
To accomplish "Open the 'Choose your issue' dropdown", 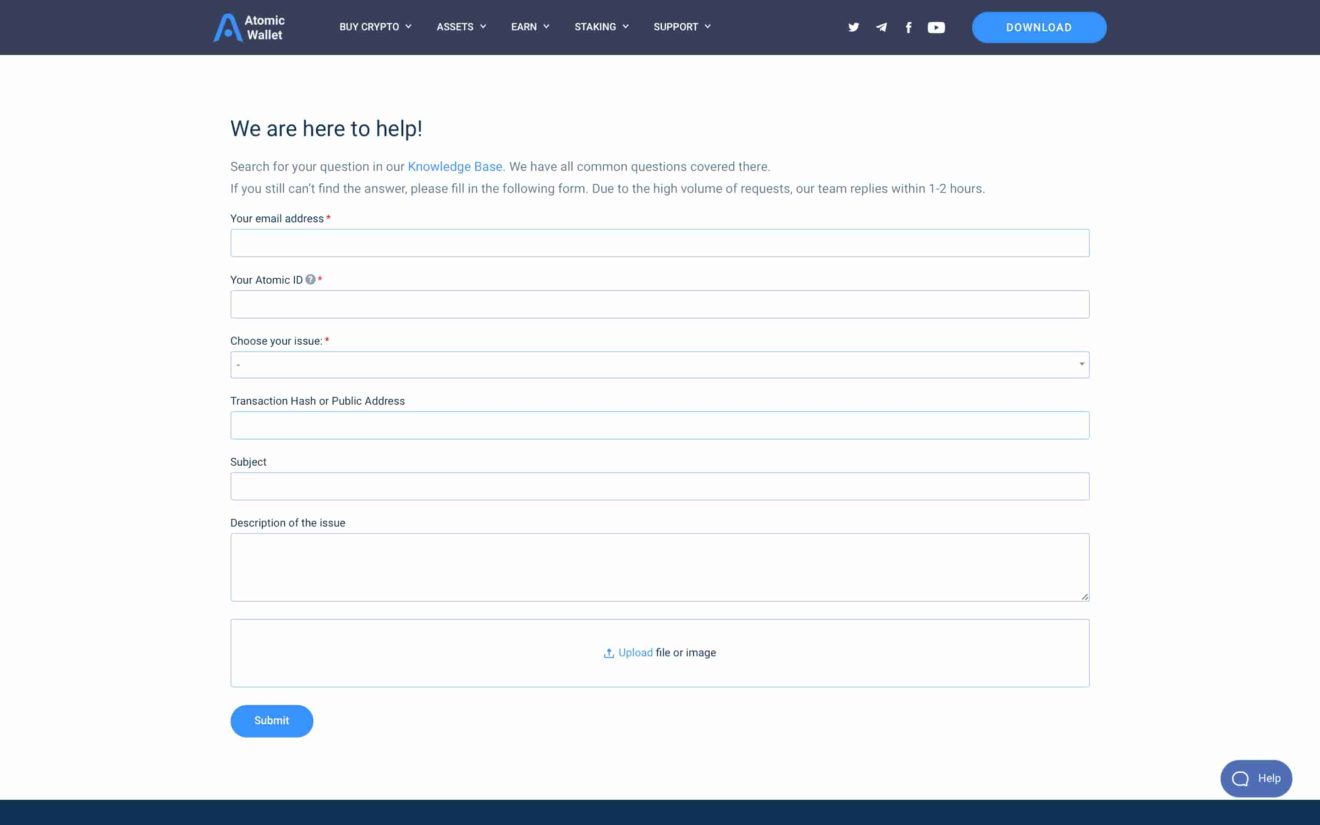I will [x=660, y=364].
